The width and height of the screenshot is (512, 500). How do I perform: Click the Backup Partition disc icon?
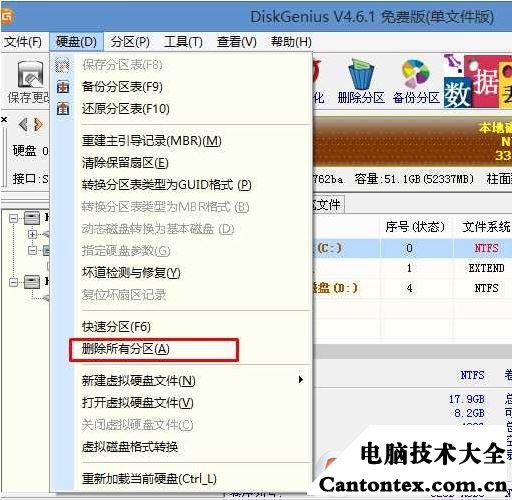coord(415,74)
